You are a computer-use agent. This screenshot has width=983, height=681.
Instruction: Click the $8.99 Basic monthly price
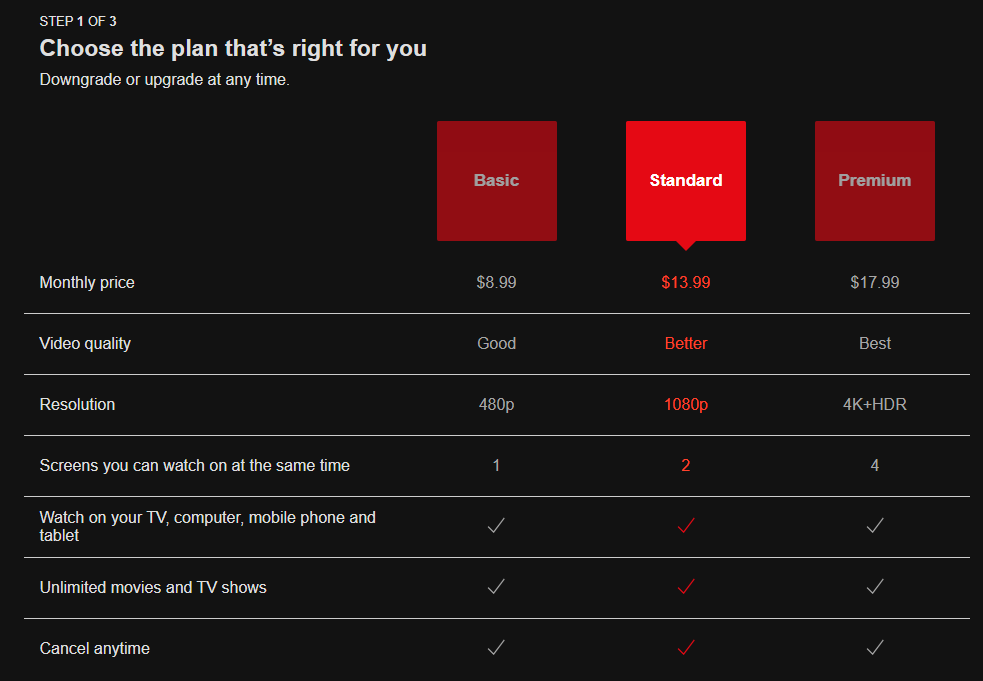496,282
